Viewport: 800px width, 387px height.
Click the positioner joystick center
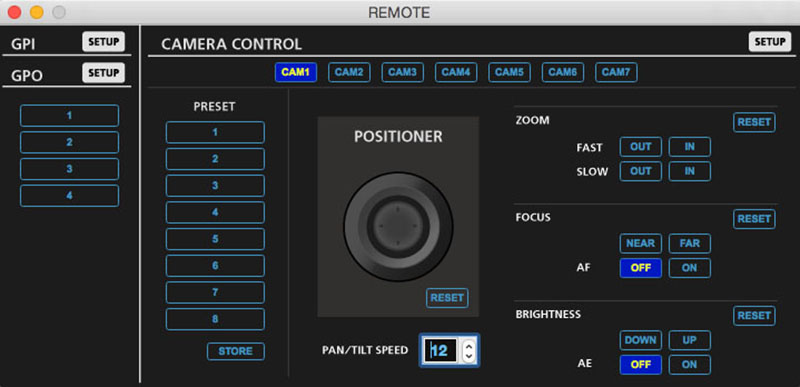tap(398, 226)
